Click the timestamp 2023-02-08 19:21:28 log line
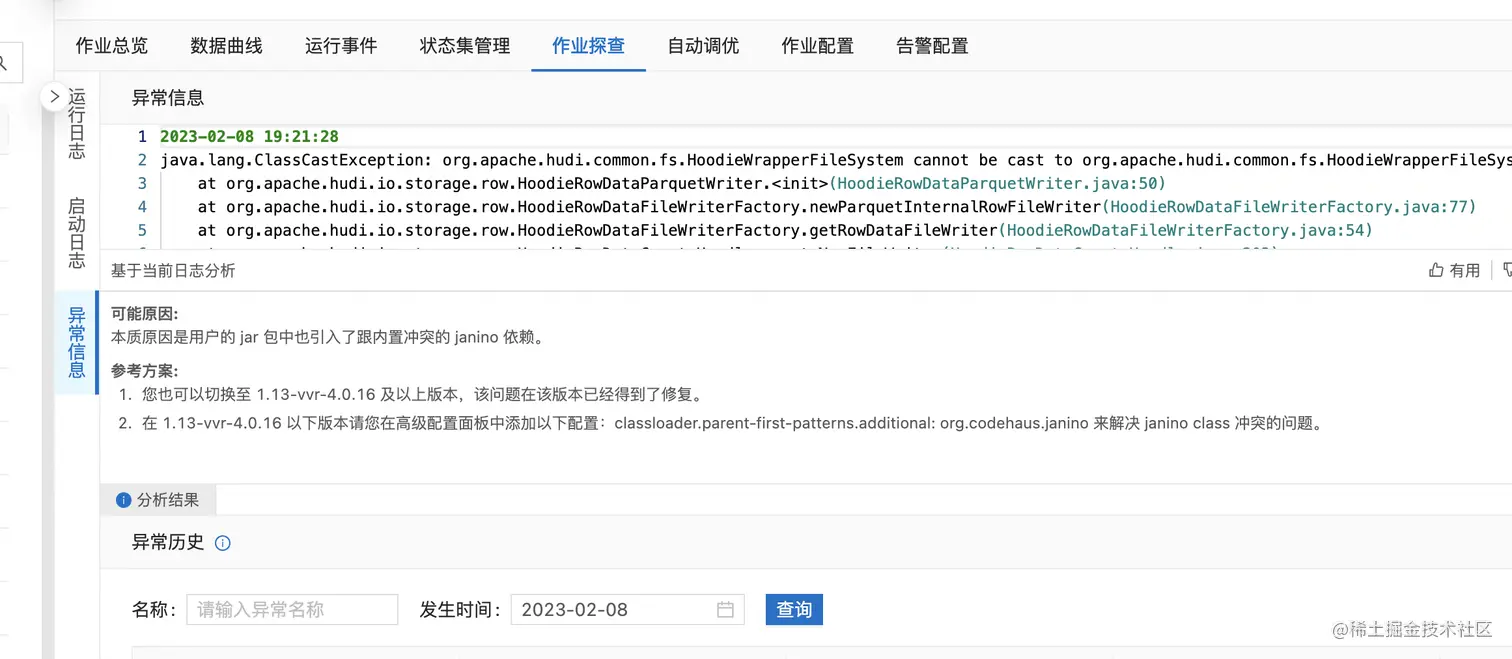Viewport: 1512px width, 659px height. 249,137
